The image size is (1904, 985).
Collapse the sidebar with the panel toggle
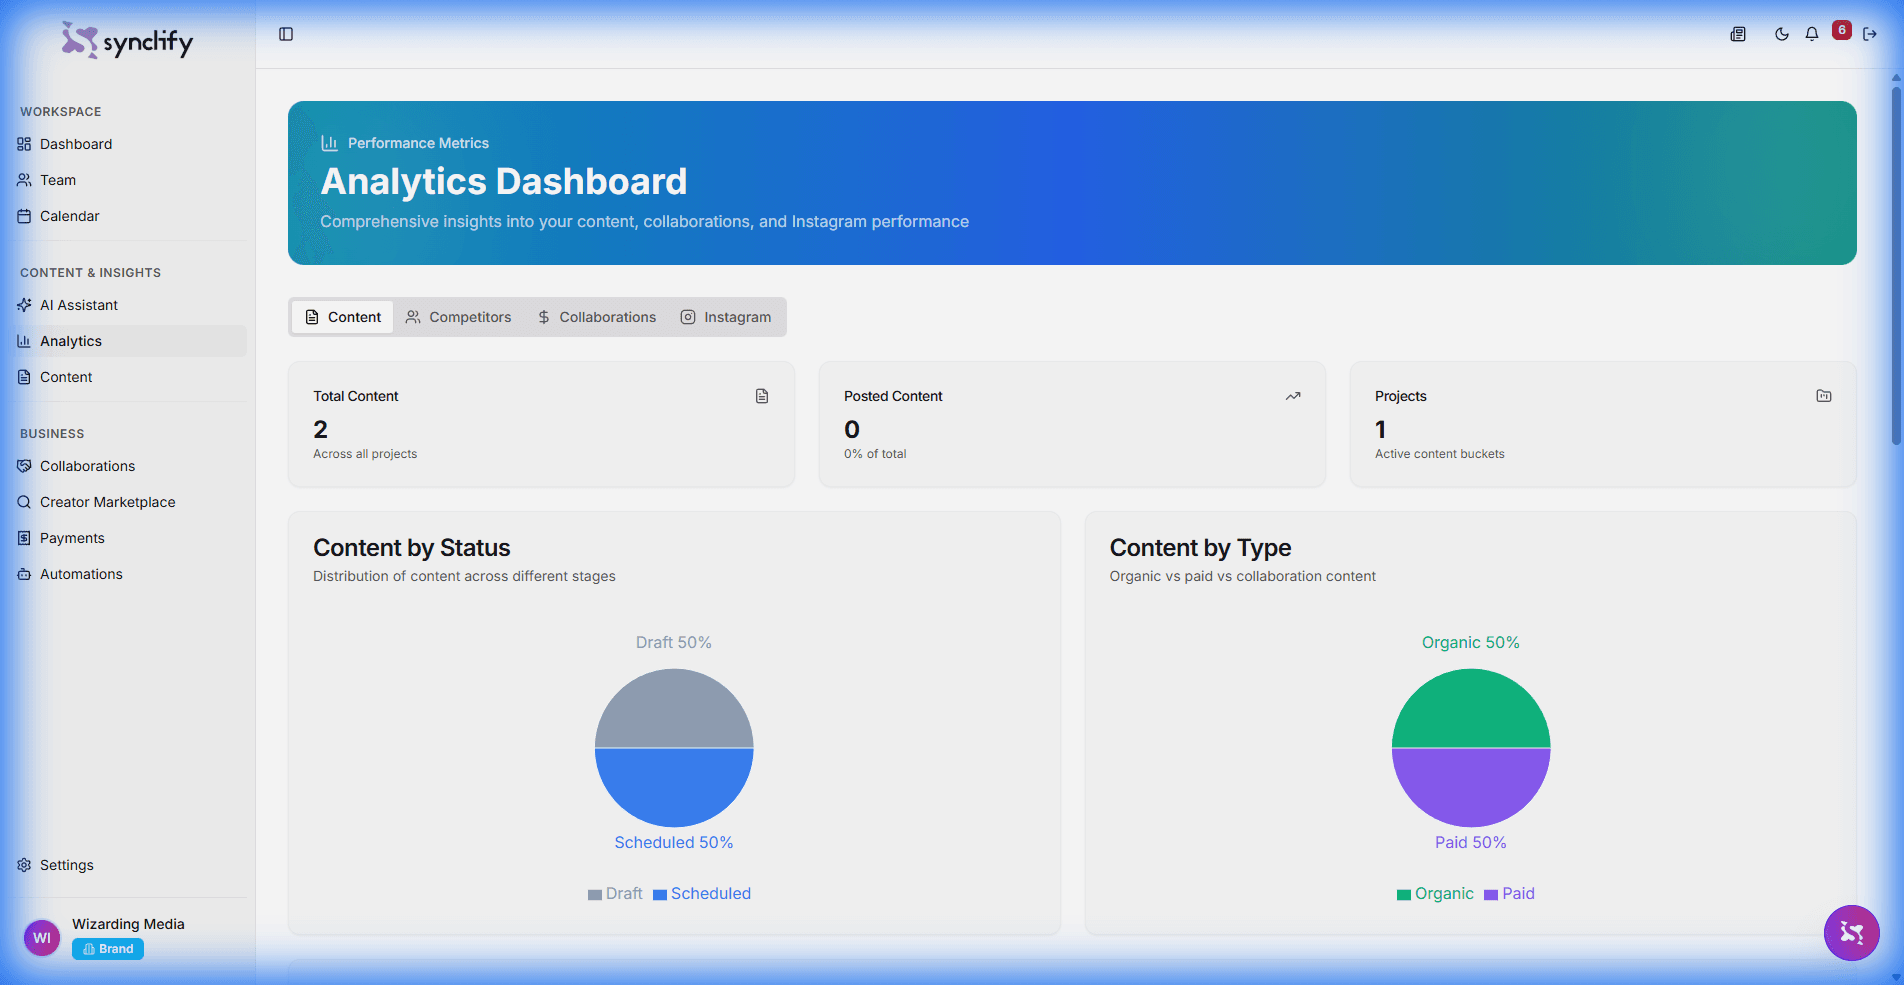pyautogui.click(x=286, y=33)
